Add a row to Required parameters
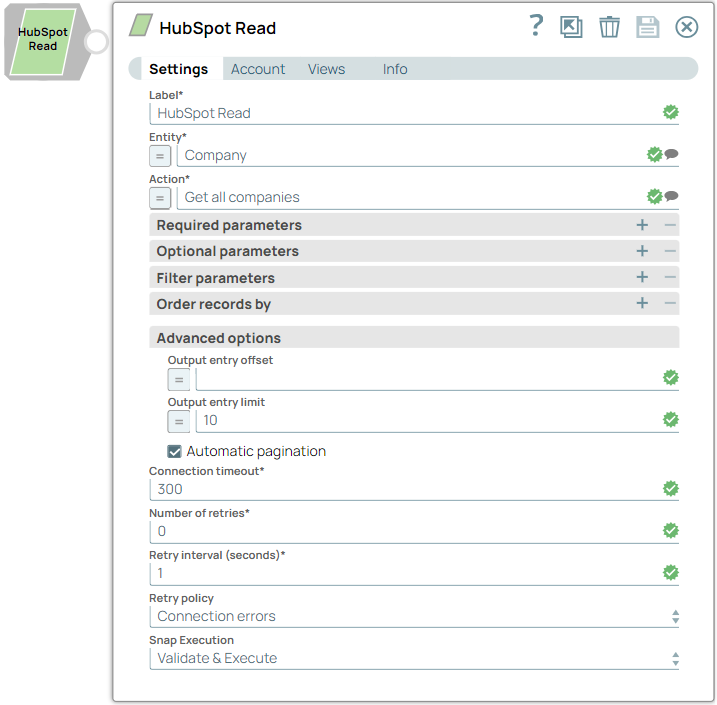This screenshot has width=717, height=705. (x=642, y=224)
